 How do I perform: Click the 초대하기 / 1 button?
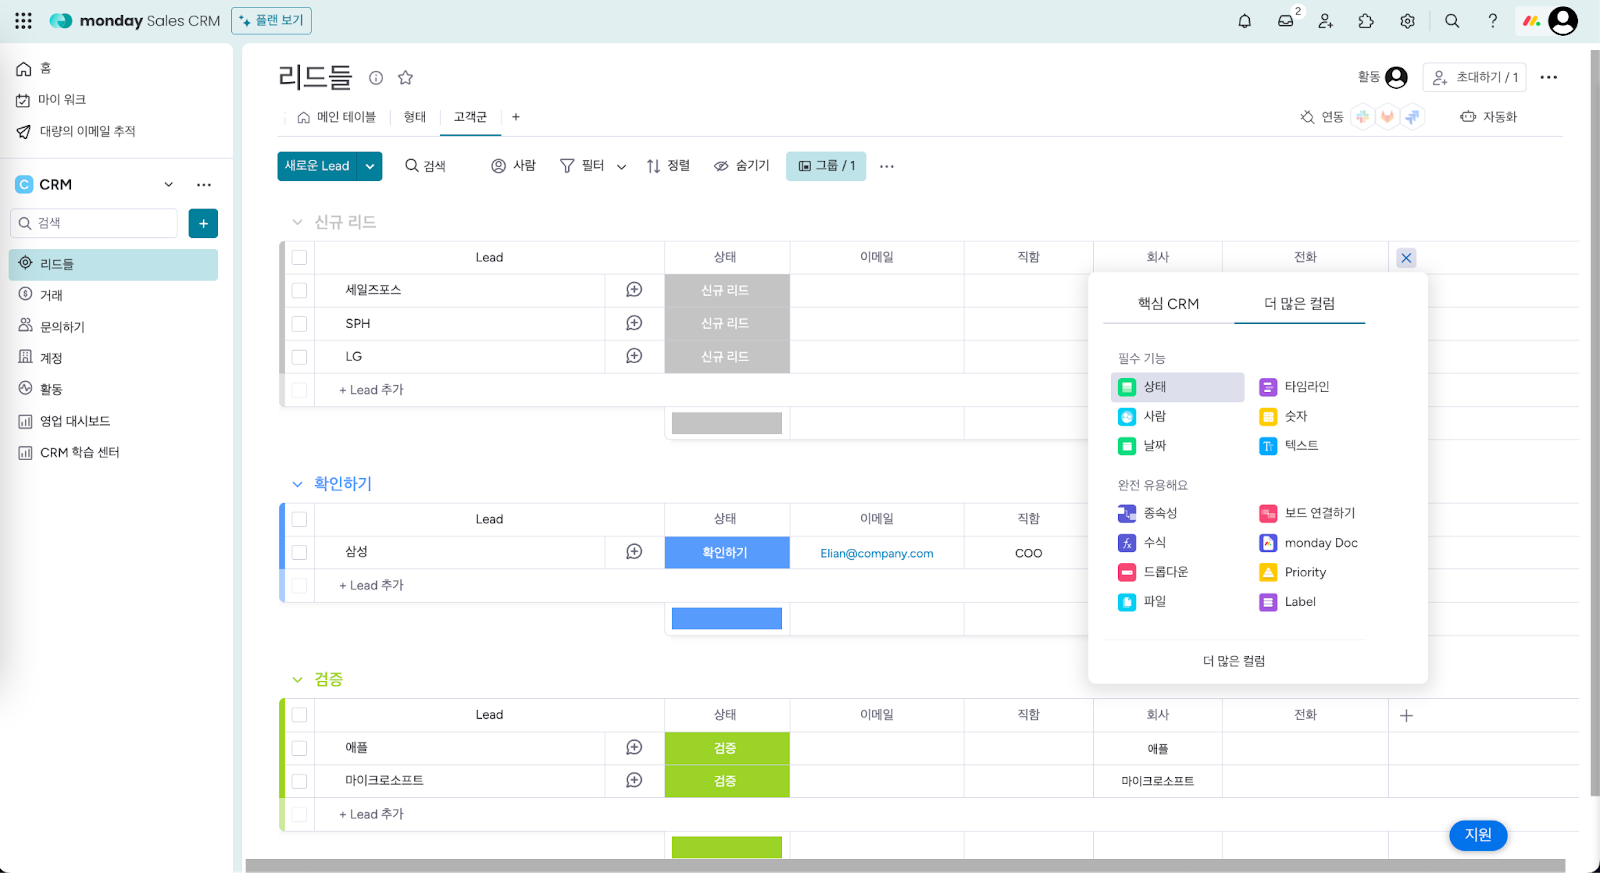point(1476,78)
